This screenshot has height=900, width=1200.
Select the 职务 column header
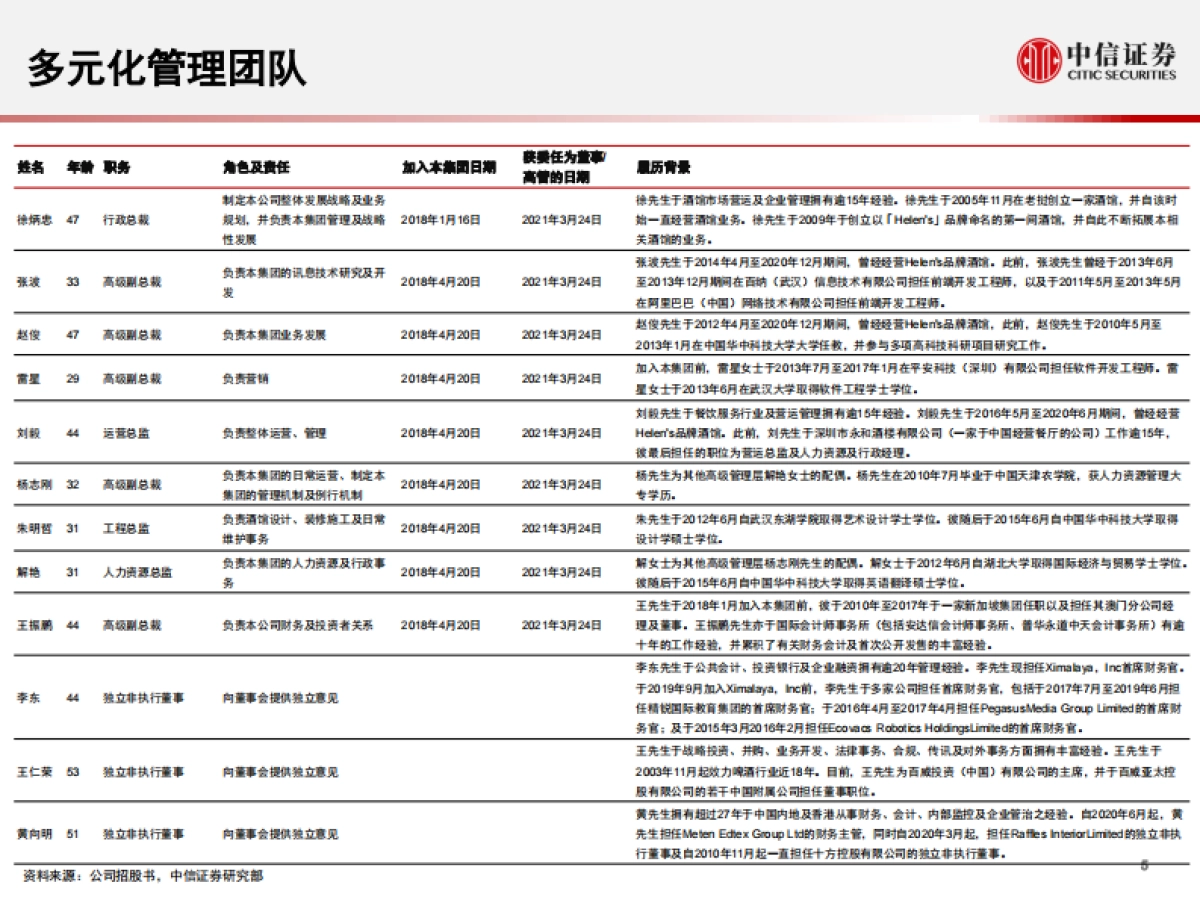point(115,168)
